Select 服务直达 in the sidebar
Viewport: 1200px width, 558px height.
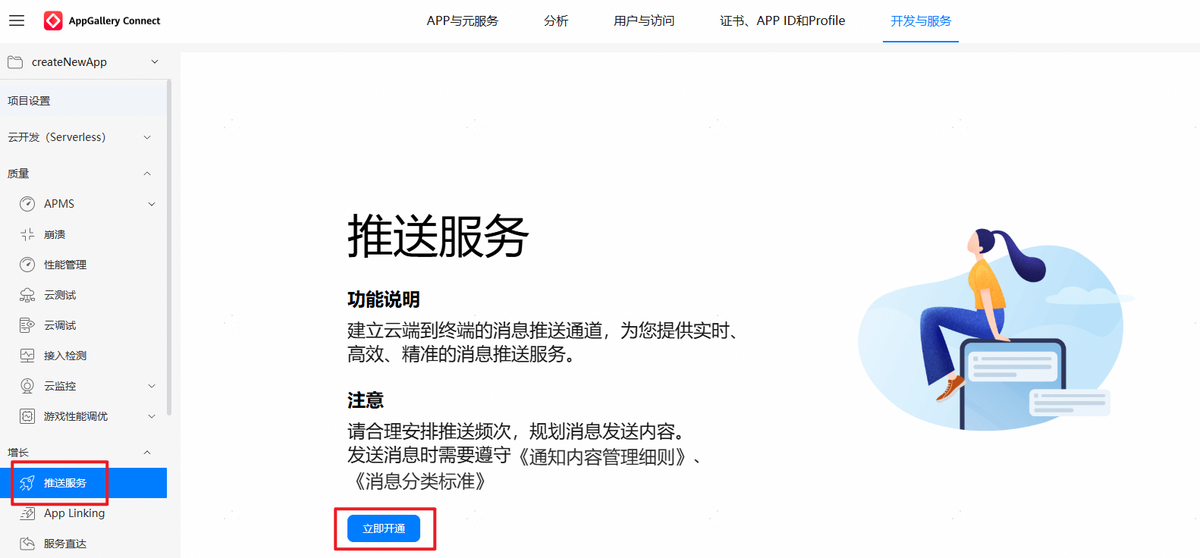pos(65,544)
